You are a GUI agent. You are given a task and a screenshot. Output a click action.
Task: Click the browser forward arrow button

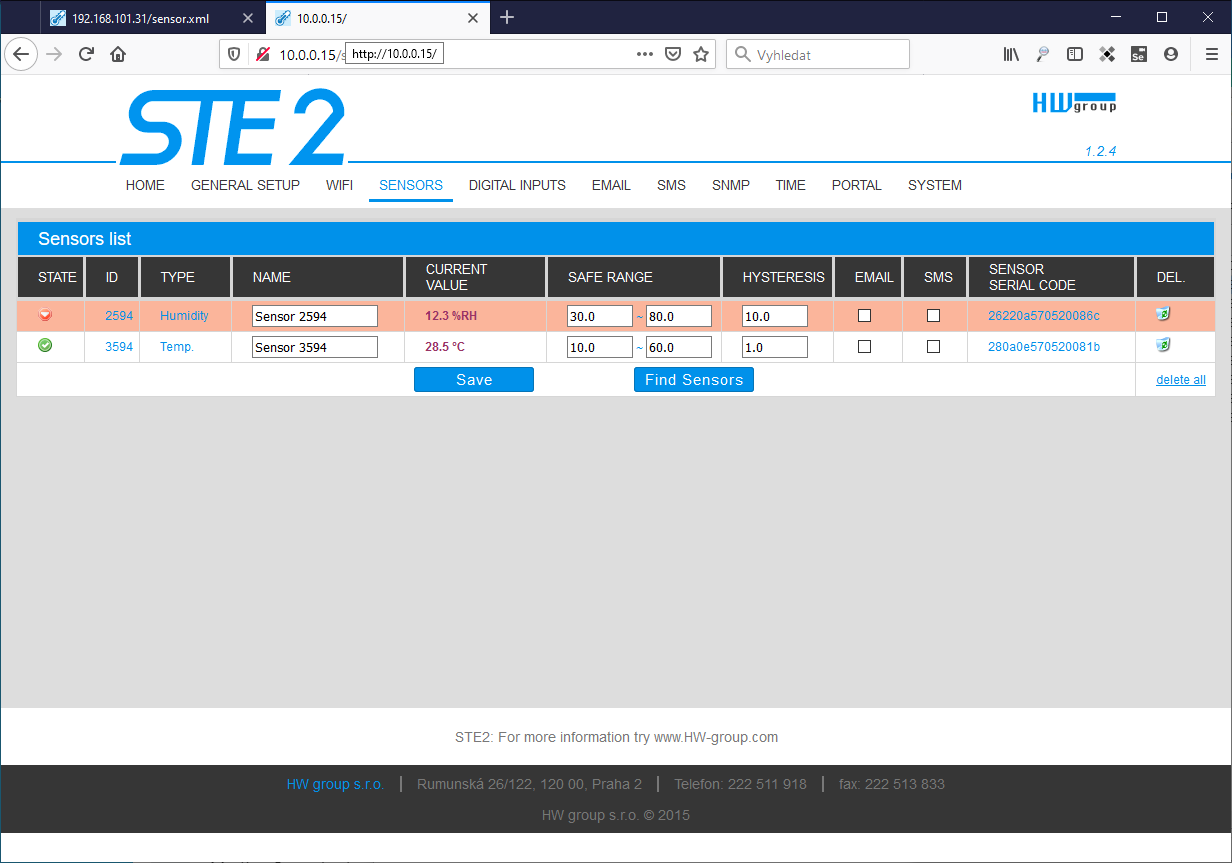(x=55, y=55)
